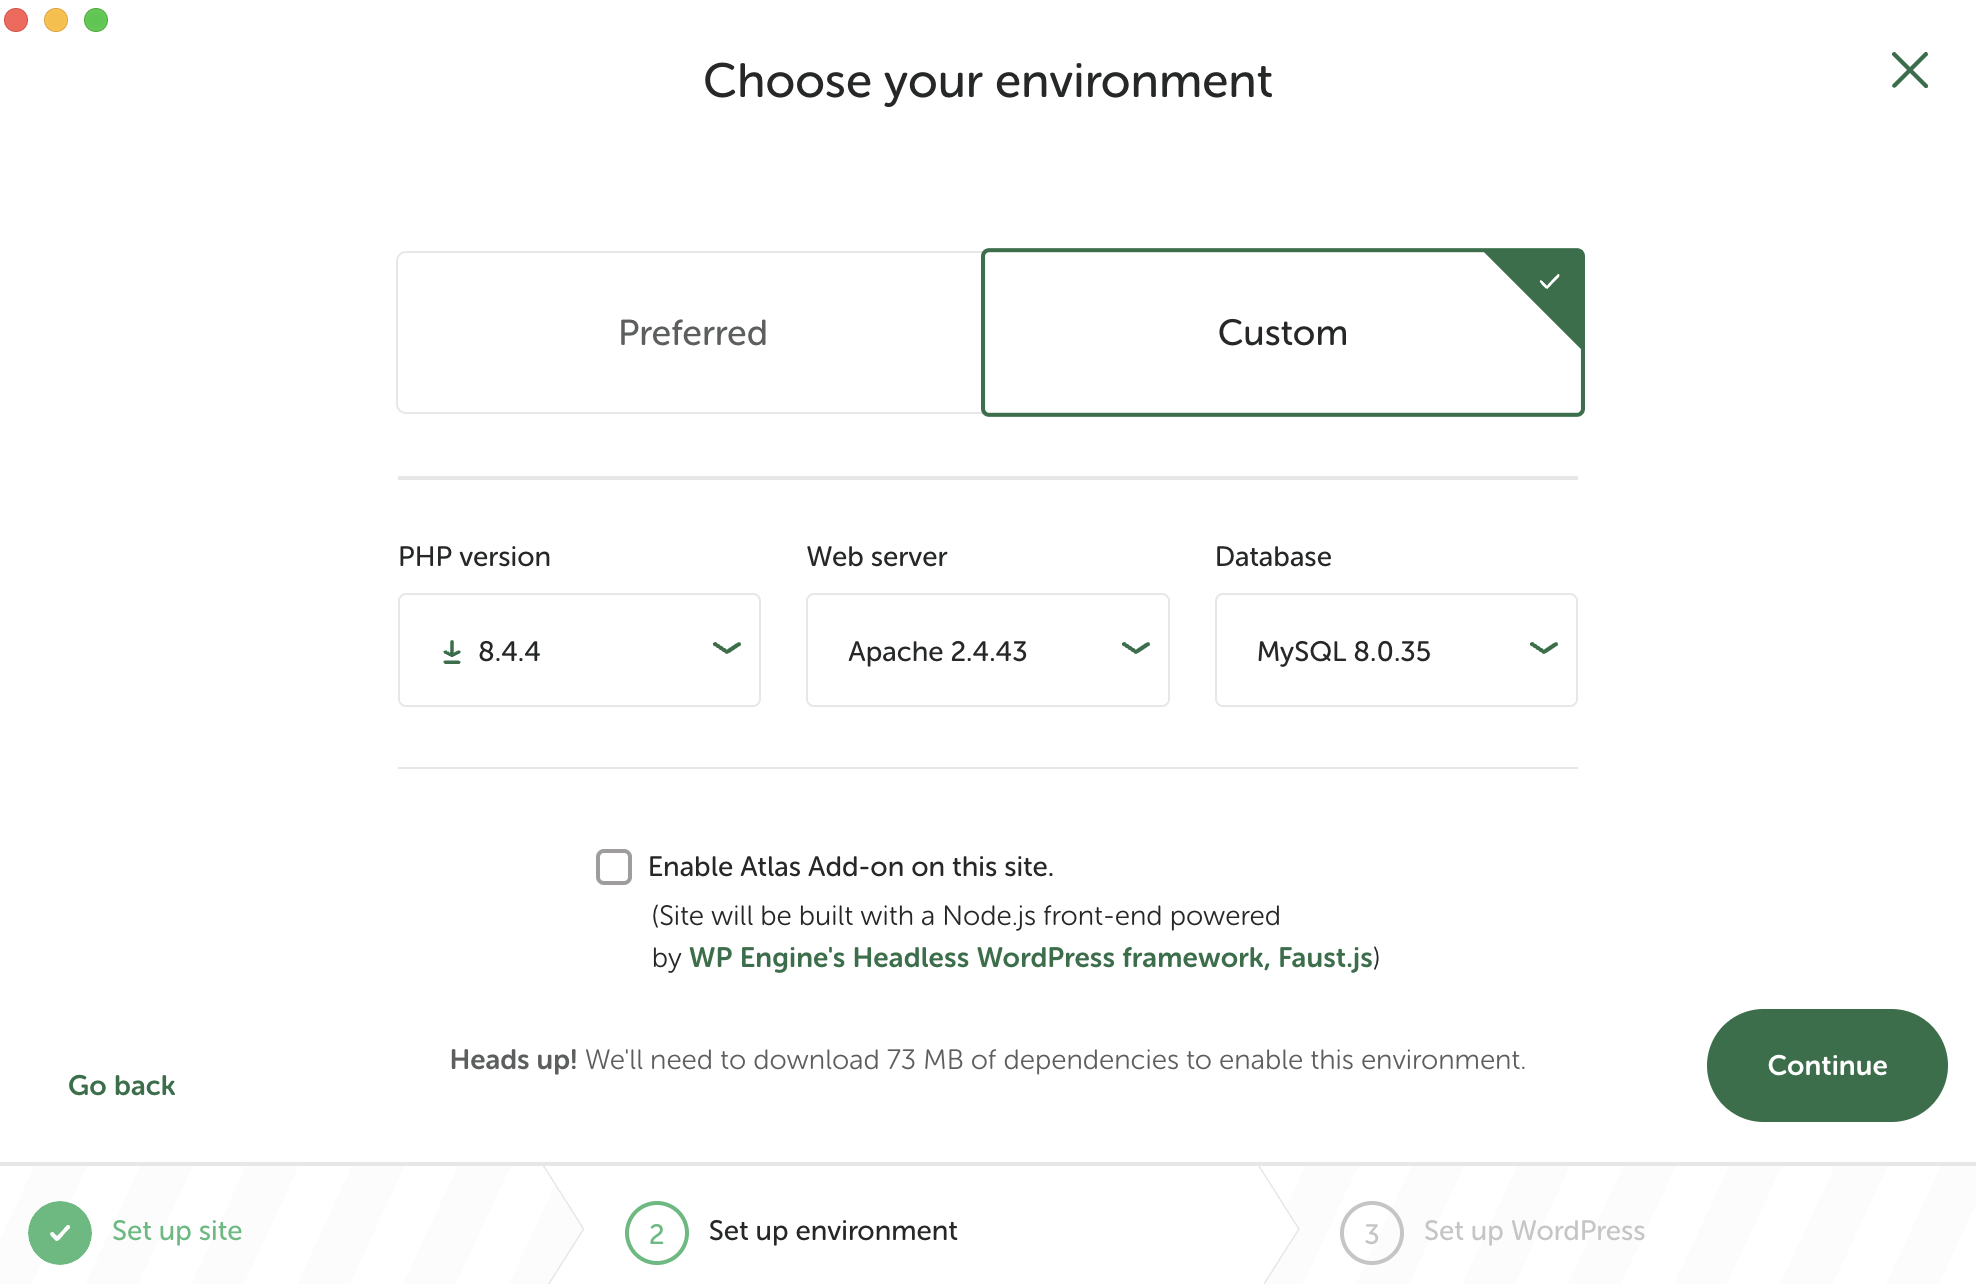The image size is (1976, 1284).
Task: Select the Preferred environment option
Action: click(691, 333)
